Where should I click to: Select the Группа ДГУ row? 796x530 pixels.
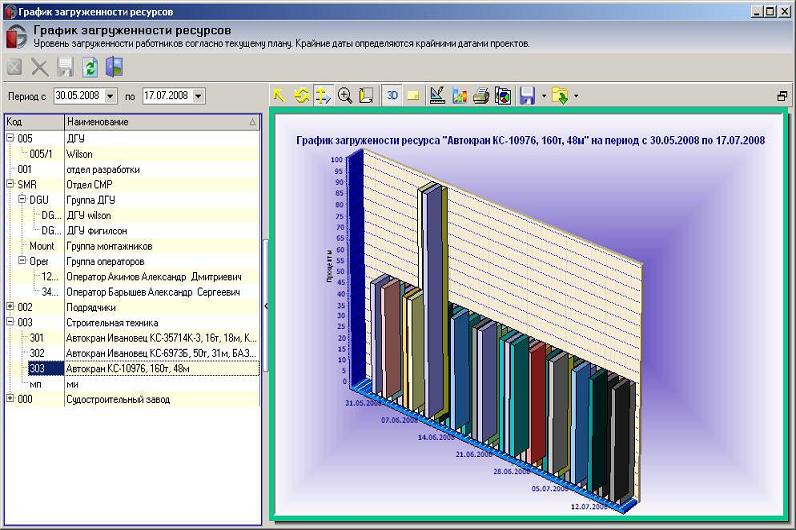(132, 200)
